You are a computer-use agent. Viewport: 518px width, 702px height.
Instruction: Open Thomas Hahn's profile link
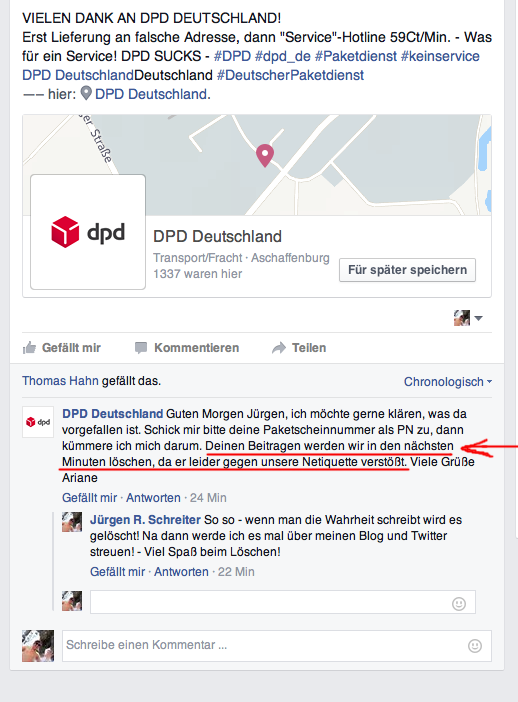[60, 381]
